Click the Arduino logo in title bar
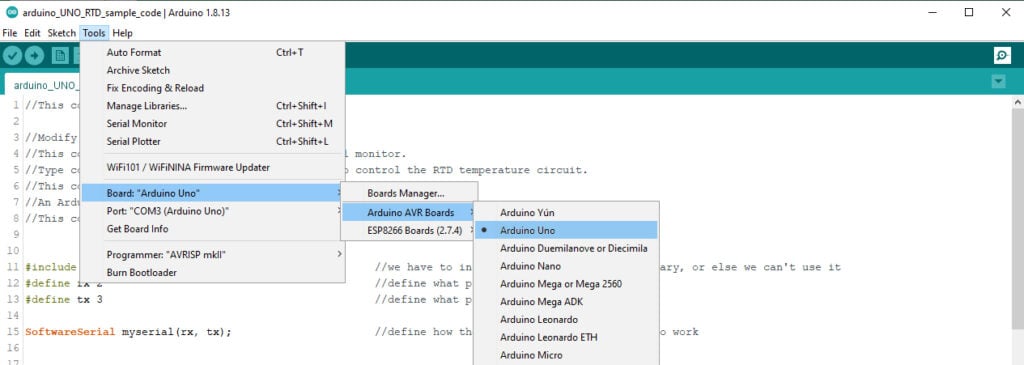The height and width of the screenshot is (365, 1024). [x=12, y=12]
